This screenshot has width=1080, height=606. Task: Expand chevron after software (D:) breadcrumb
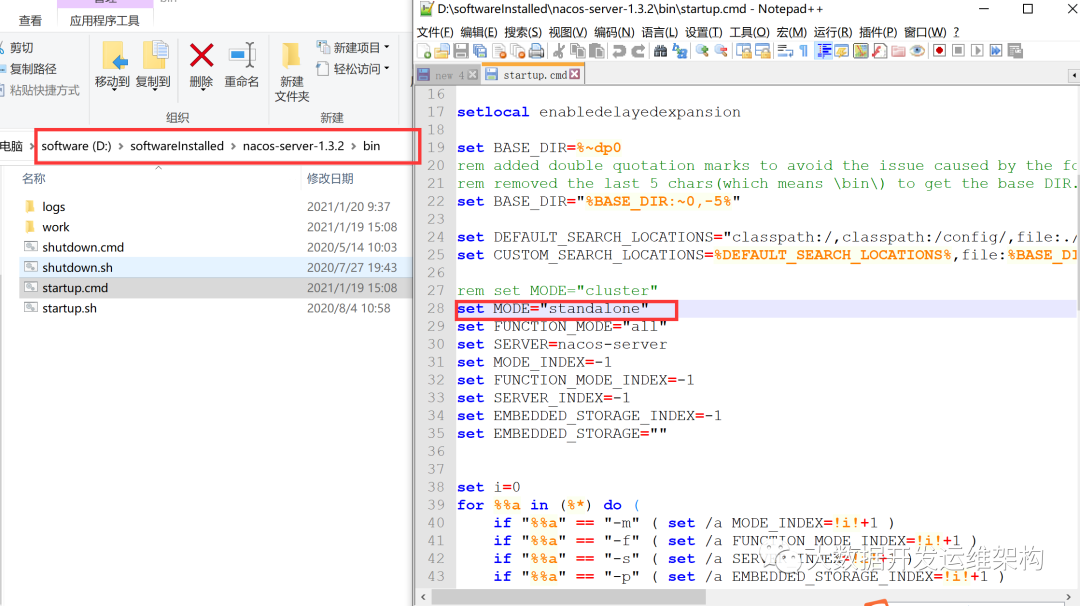click(x=121, y=146)
